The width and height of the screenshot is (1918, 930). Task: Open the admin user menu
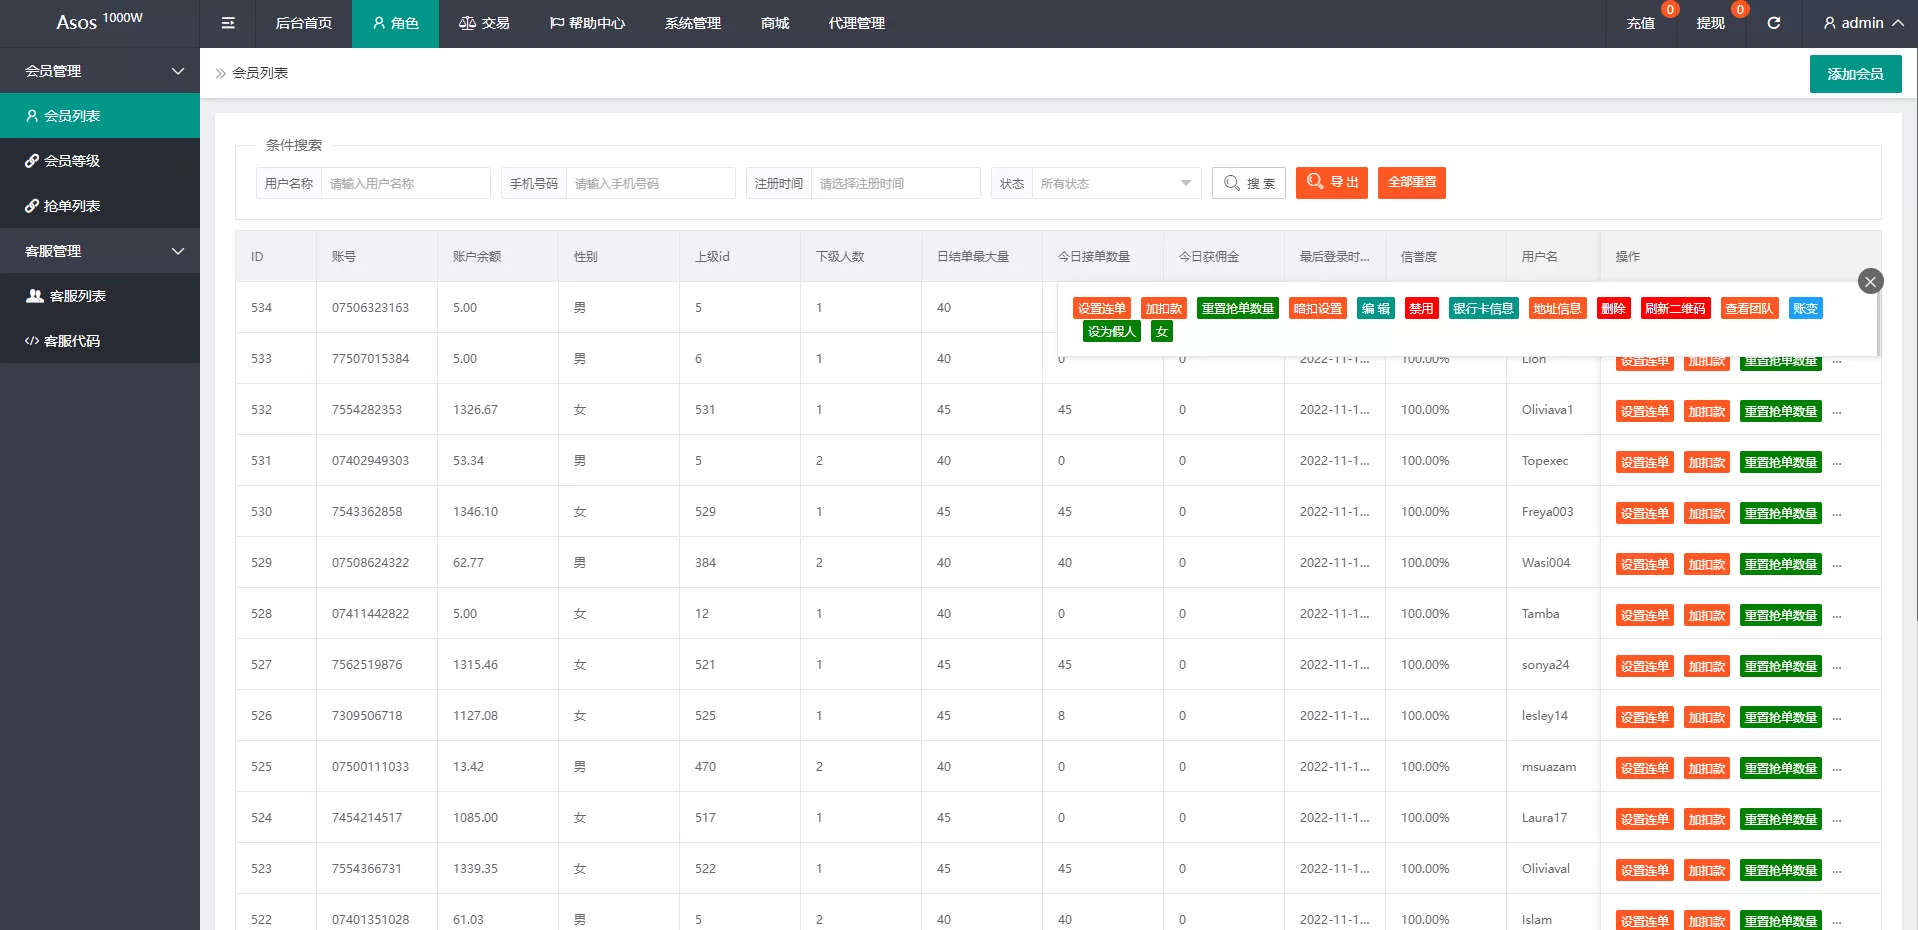1862,23
